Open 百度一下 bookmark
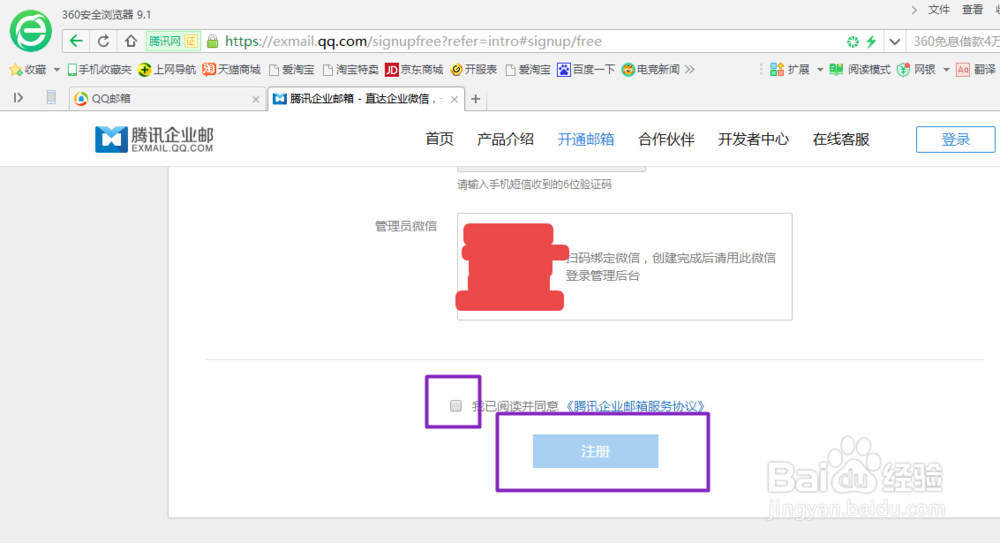 point(586,70)
